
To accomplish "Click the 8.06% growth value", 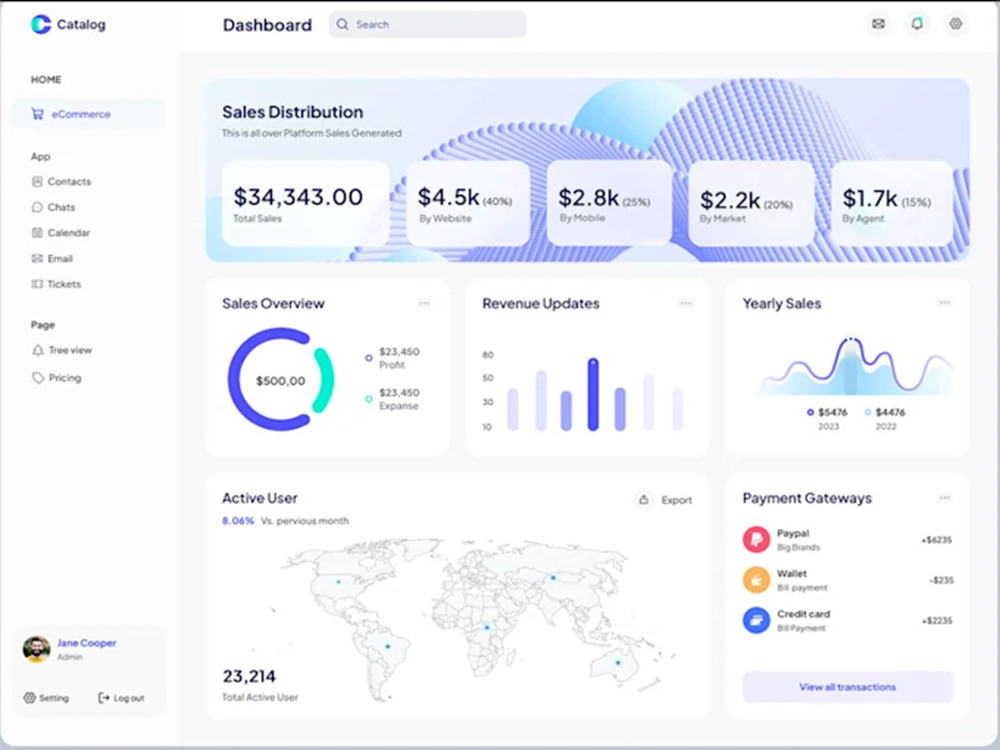I will tap(238, 520).
